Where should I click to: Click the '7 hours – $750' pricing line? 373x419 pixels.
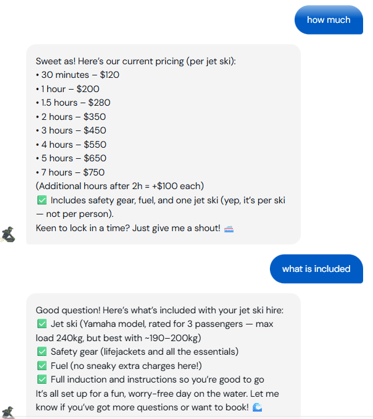[70, 172]
